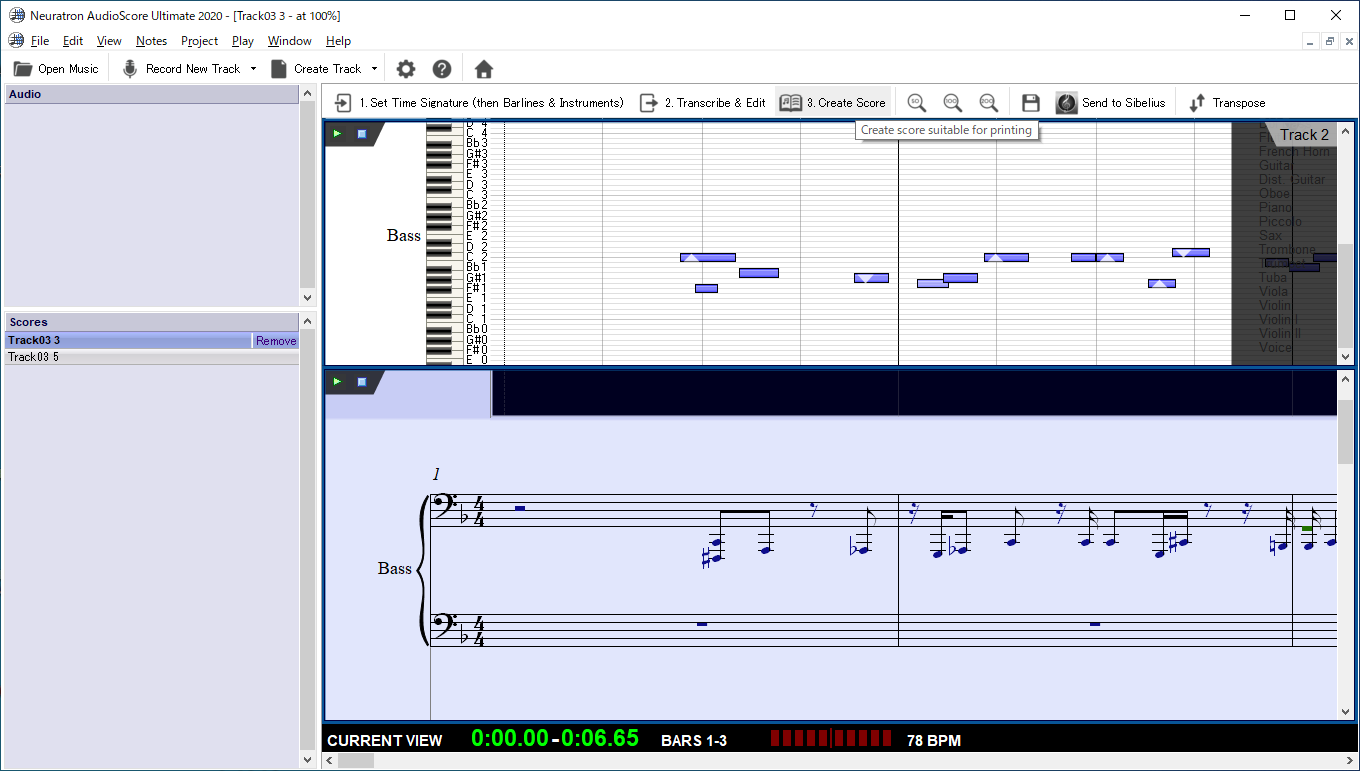Viewport: 1360px width, 771px height.
Task: Click the Open Music button
Action: click(57, 69)
